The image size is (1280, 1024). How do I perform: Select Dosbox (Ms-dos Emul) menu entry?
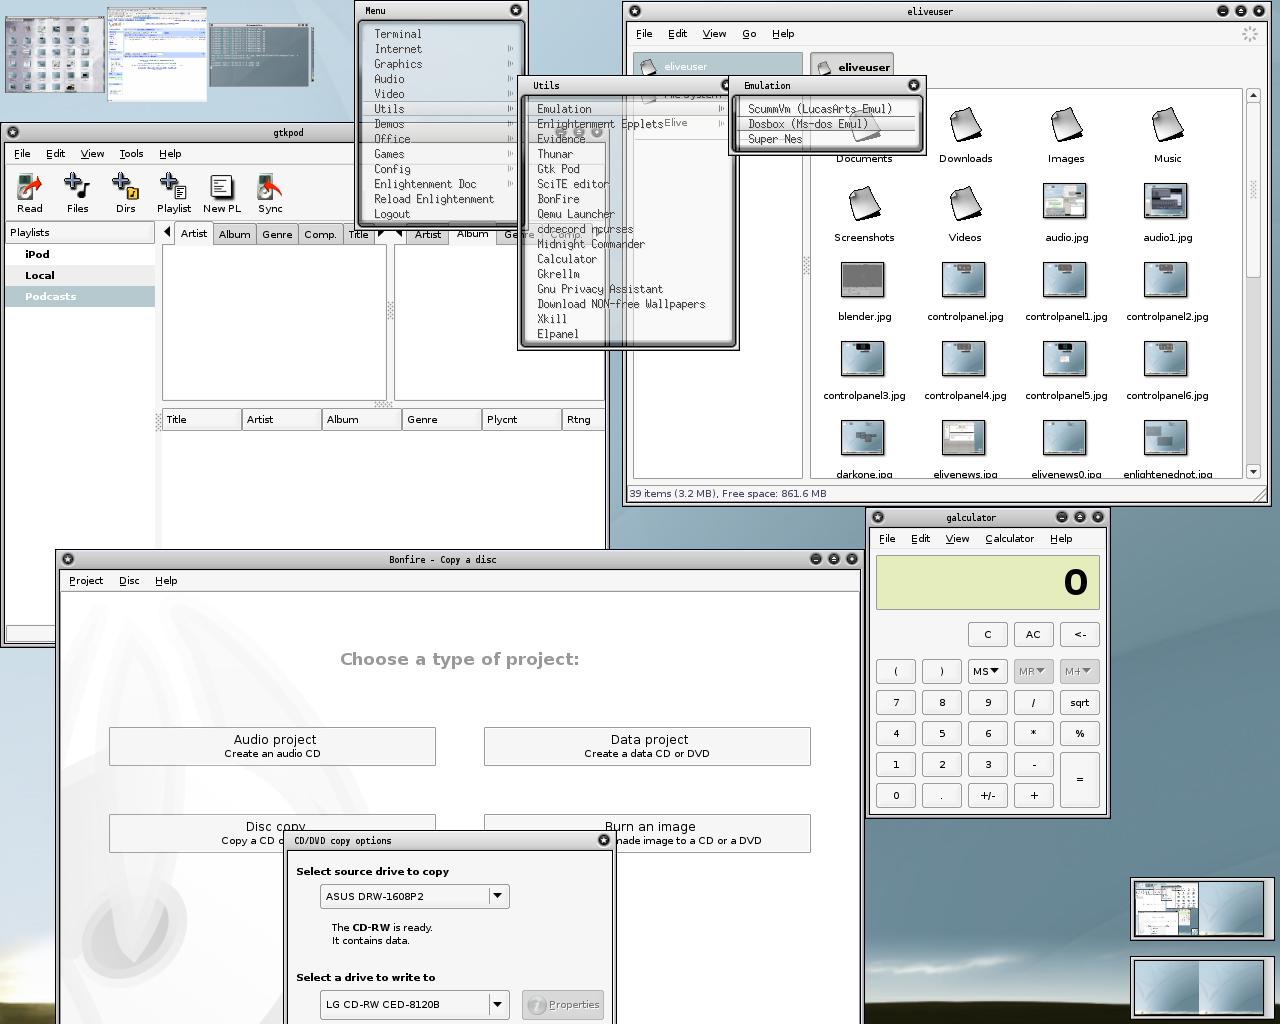[827, 124]
